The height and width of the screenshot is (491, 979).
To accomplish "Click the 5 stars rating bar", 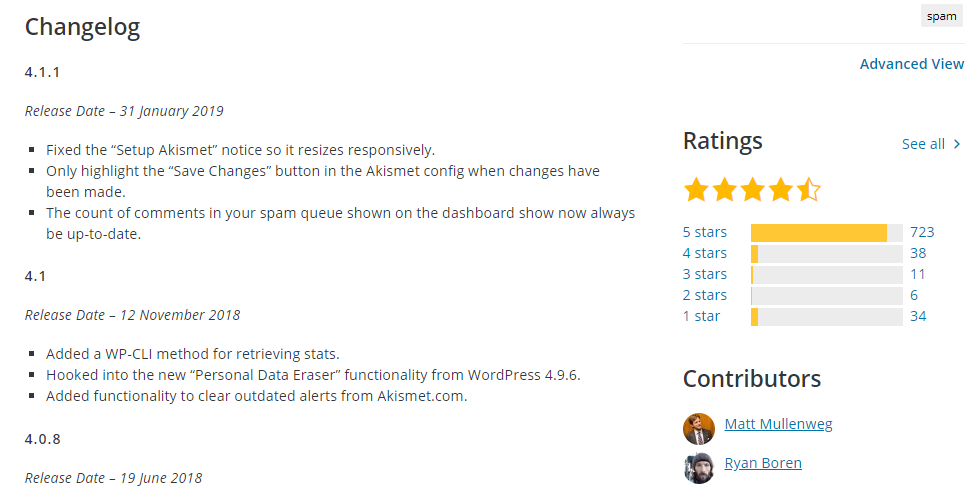I will pyautogui.click(x=826, y=232).
